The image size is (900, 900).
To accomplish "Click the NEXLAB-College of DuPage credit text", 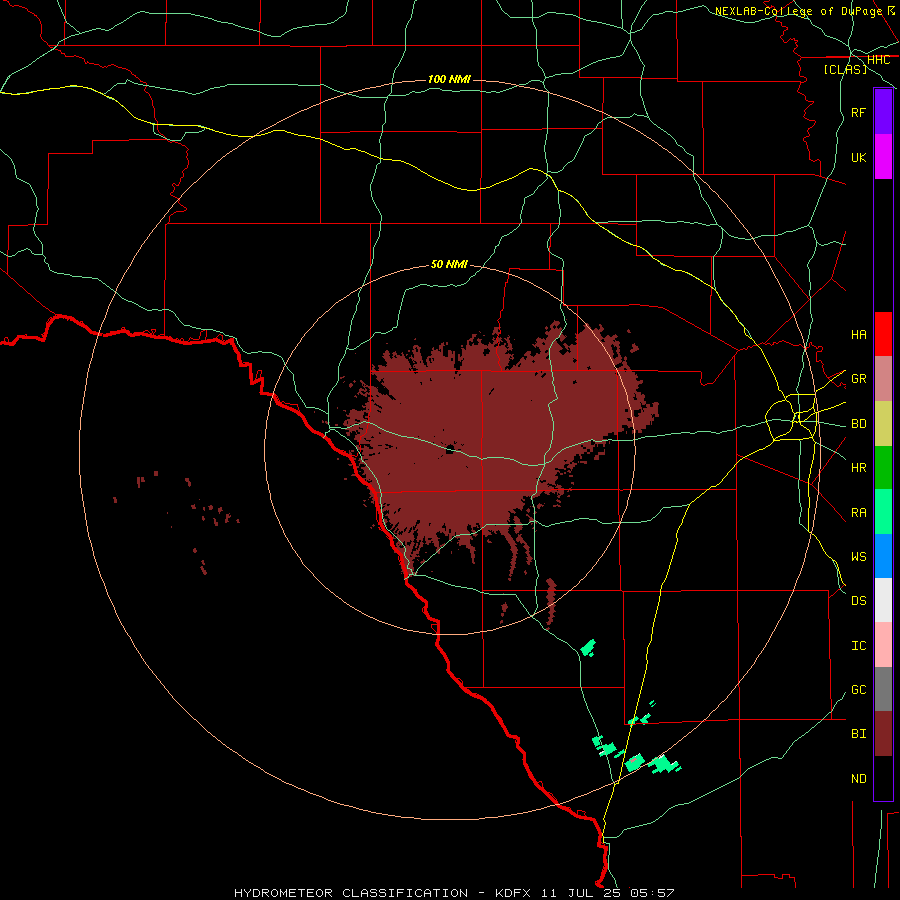I will [798, 11].
